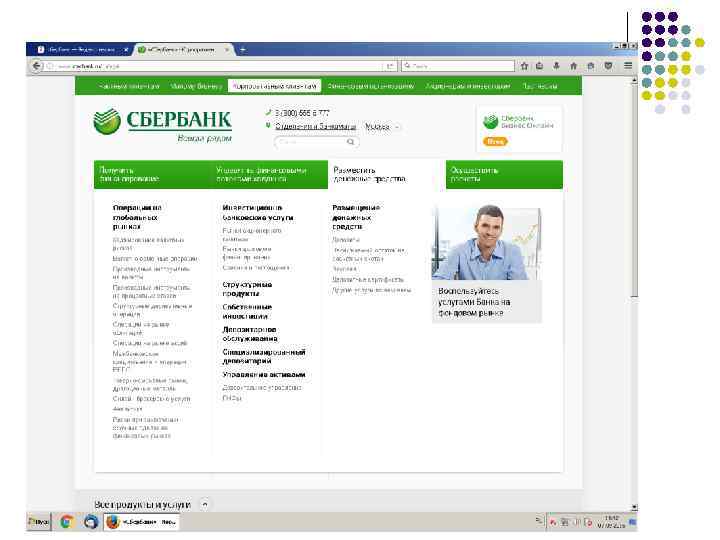Screen dimensions: 720x540
Task: Close the first browser tab
Action: (x=126, y=50)
